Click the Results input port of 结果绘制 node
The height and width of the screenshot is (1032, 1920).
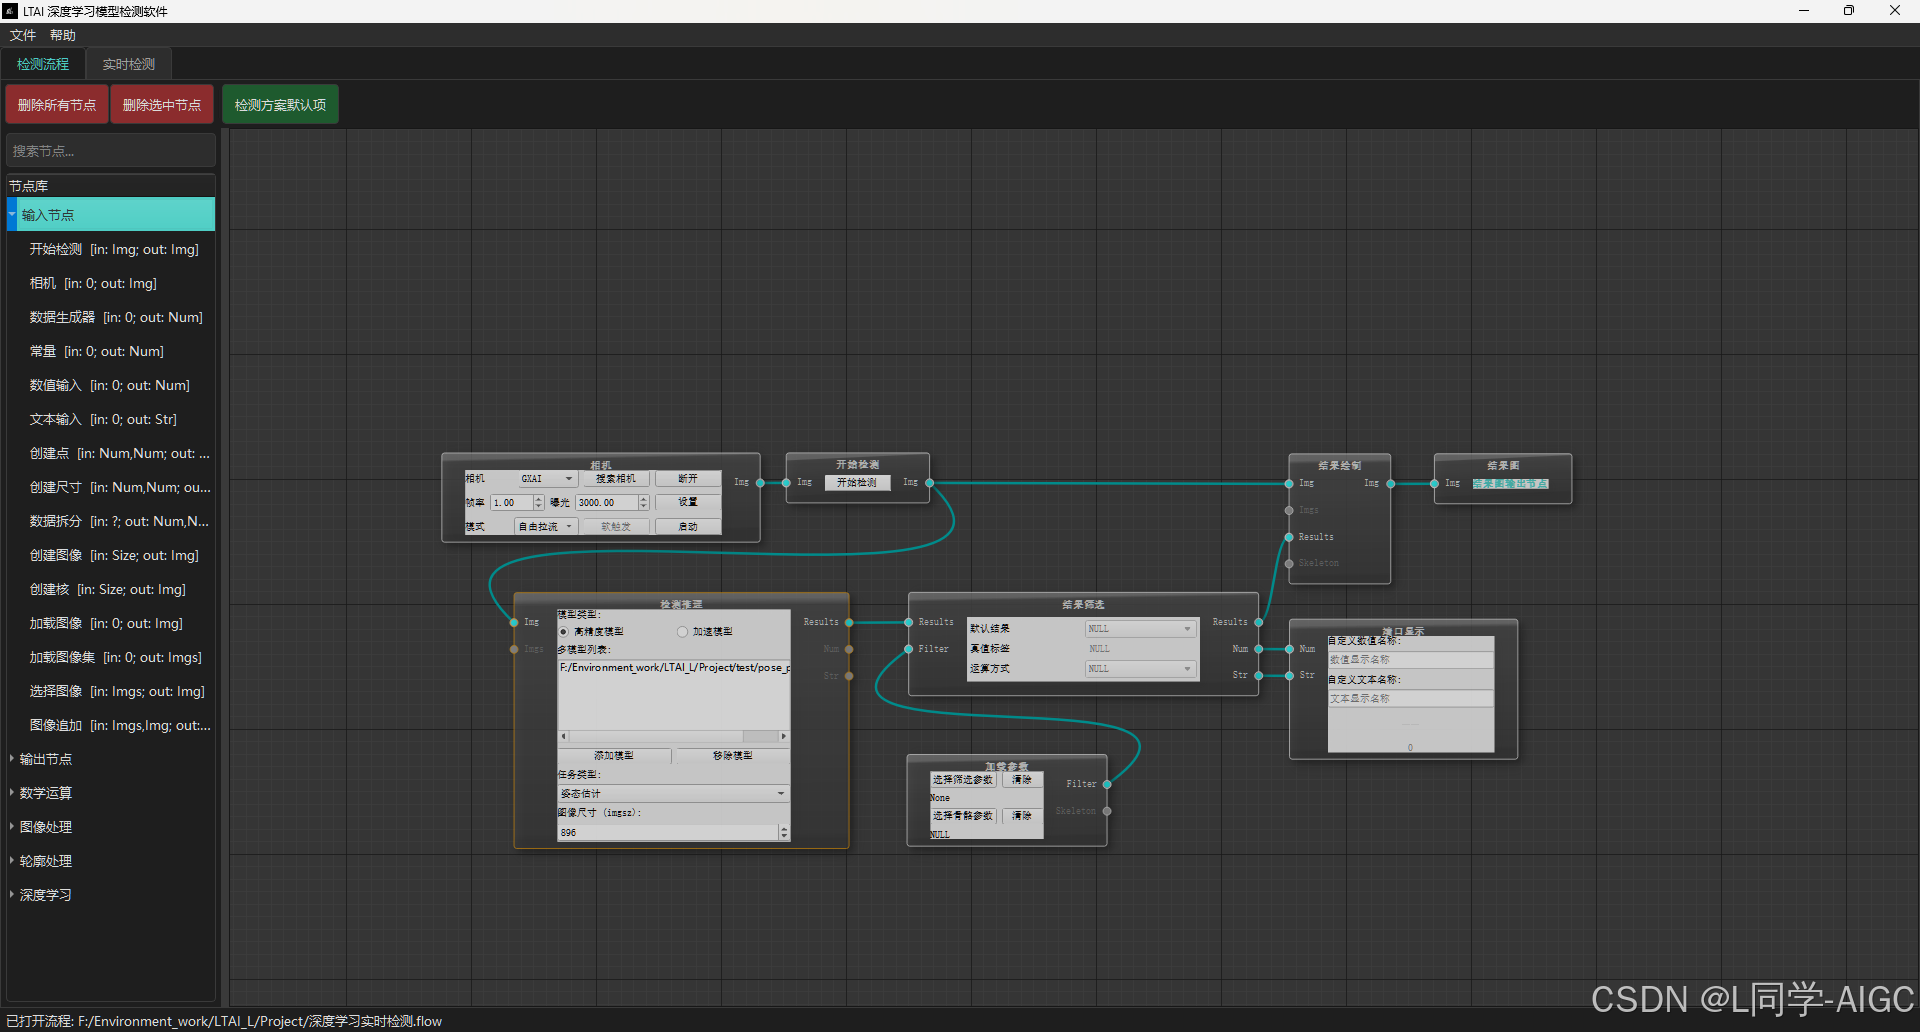click(x=1289, y=537)
